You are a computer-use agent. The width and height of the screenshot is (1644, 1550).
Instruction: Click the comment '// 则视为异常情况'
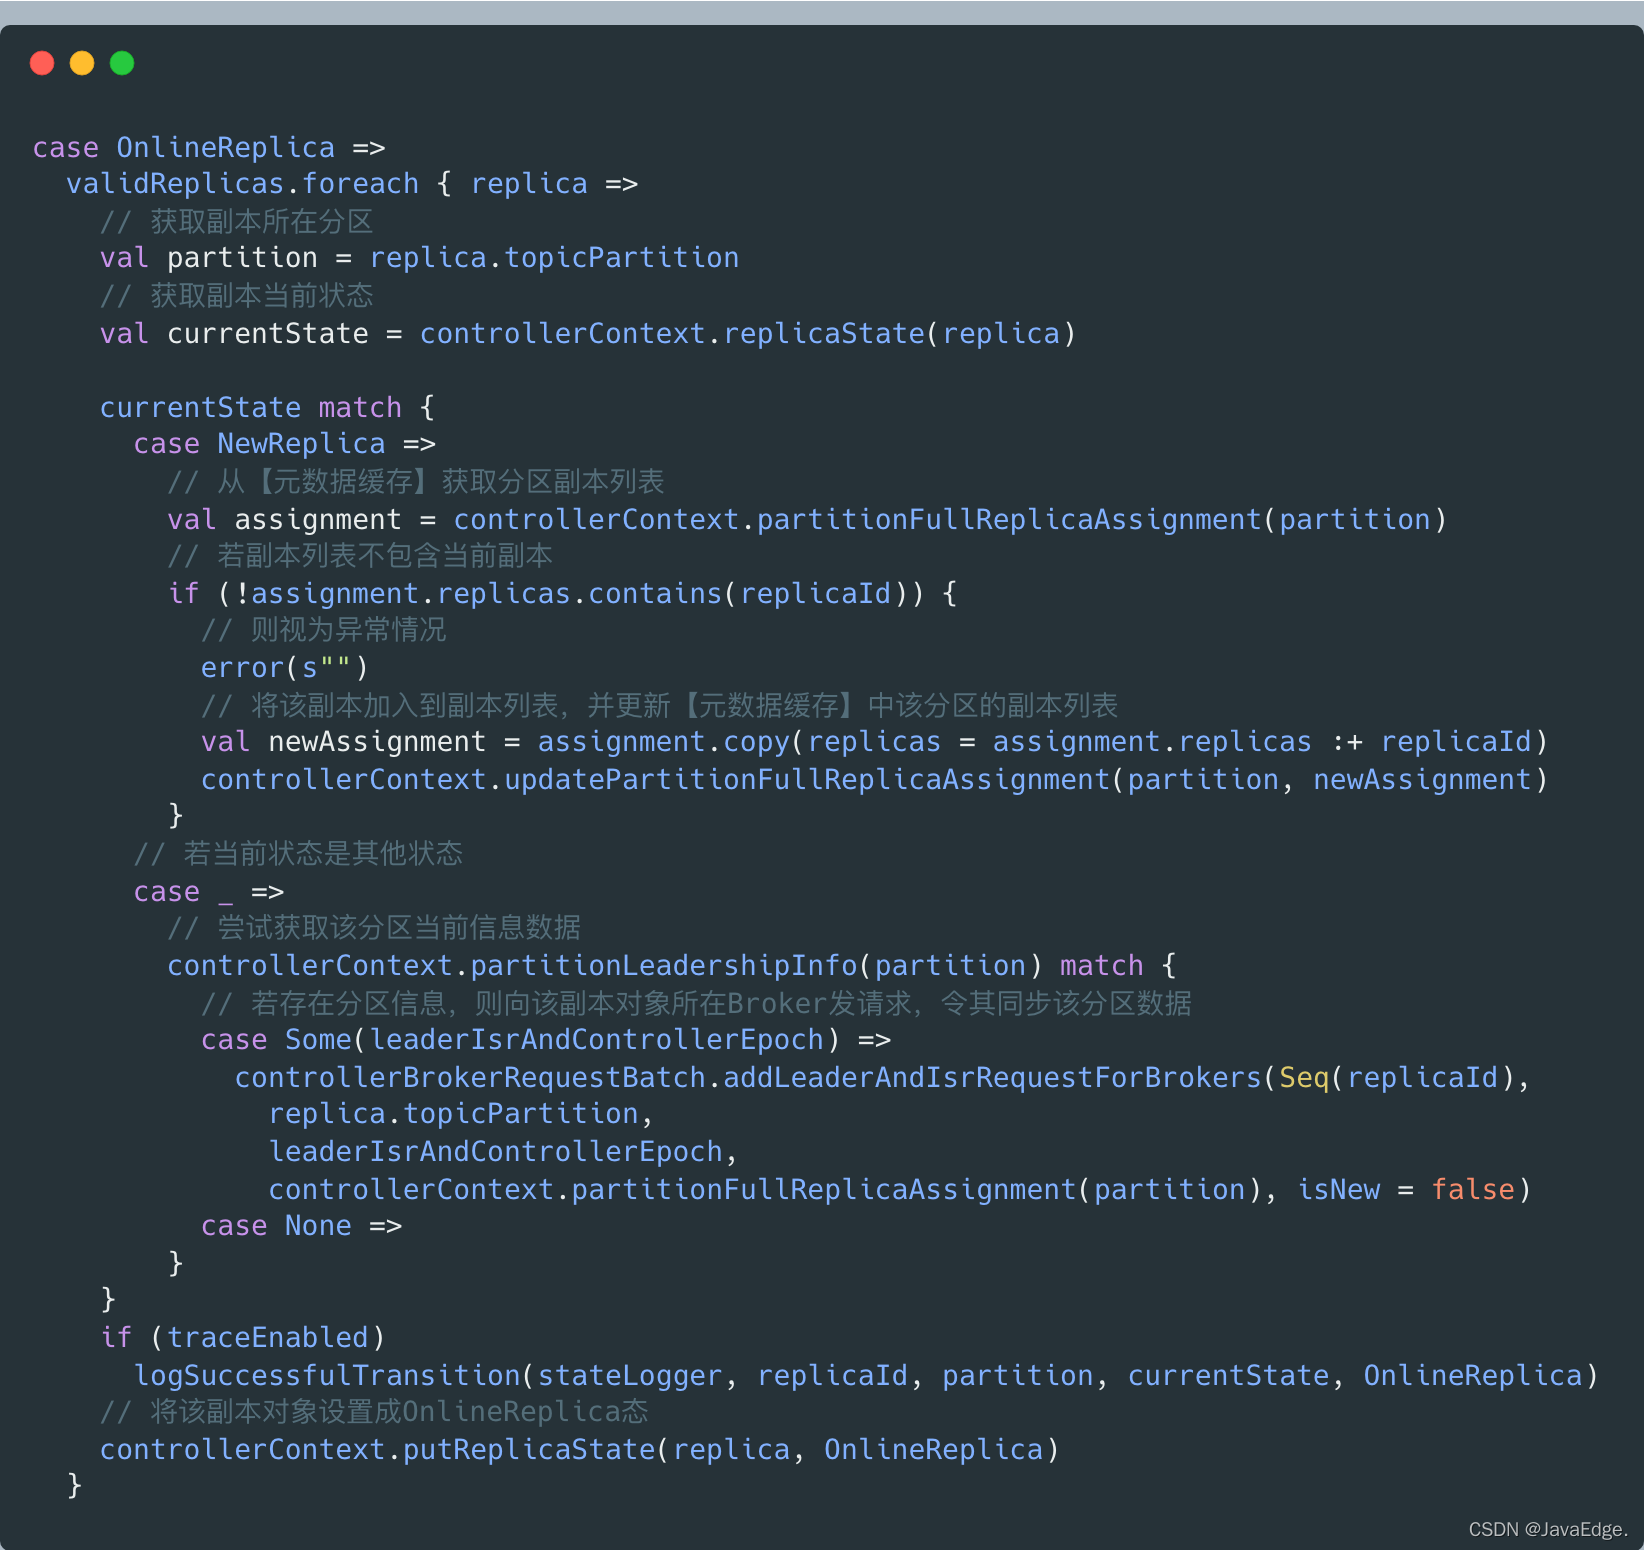[324, 630]
